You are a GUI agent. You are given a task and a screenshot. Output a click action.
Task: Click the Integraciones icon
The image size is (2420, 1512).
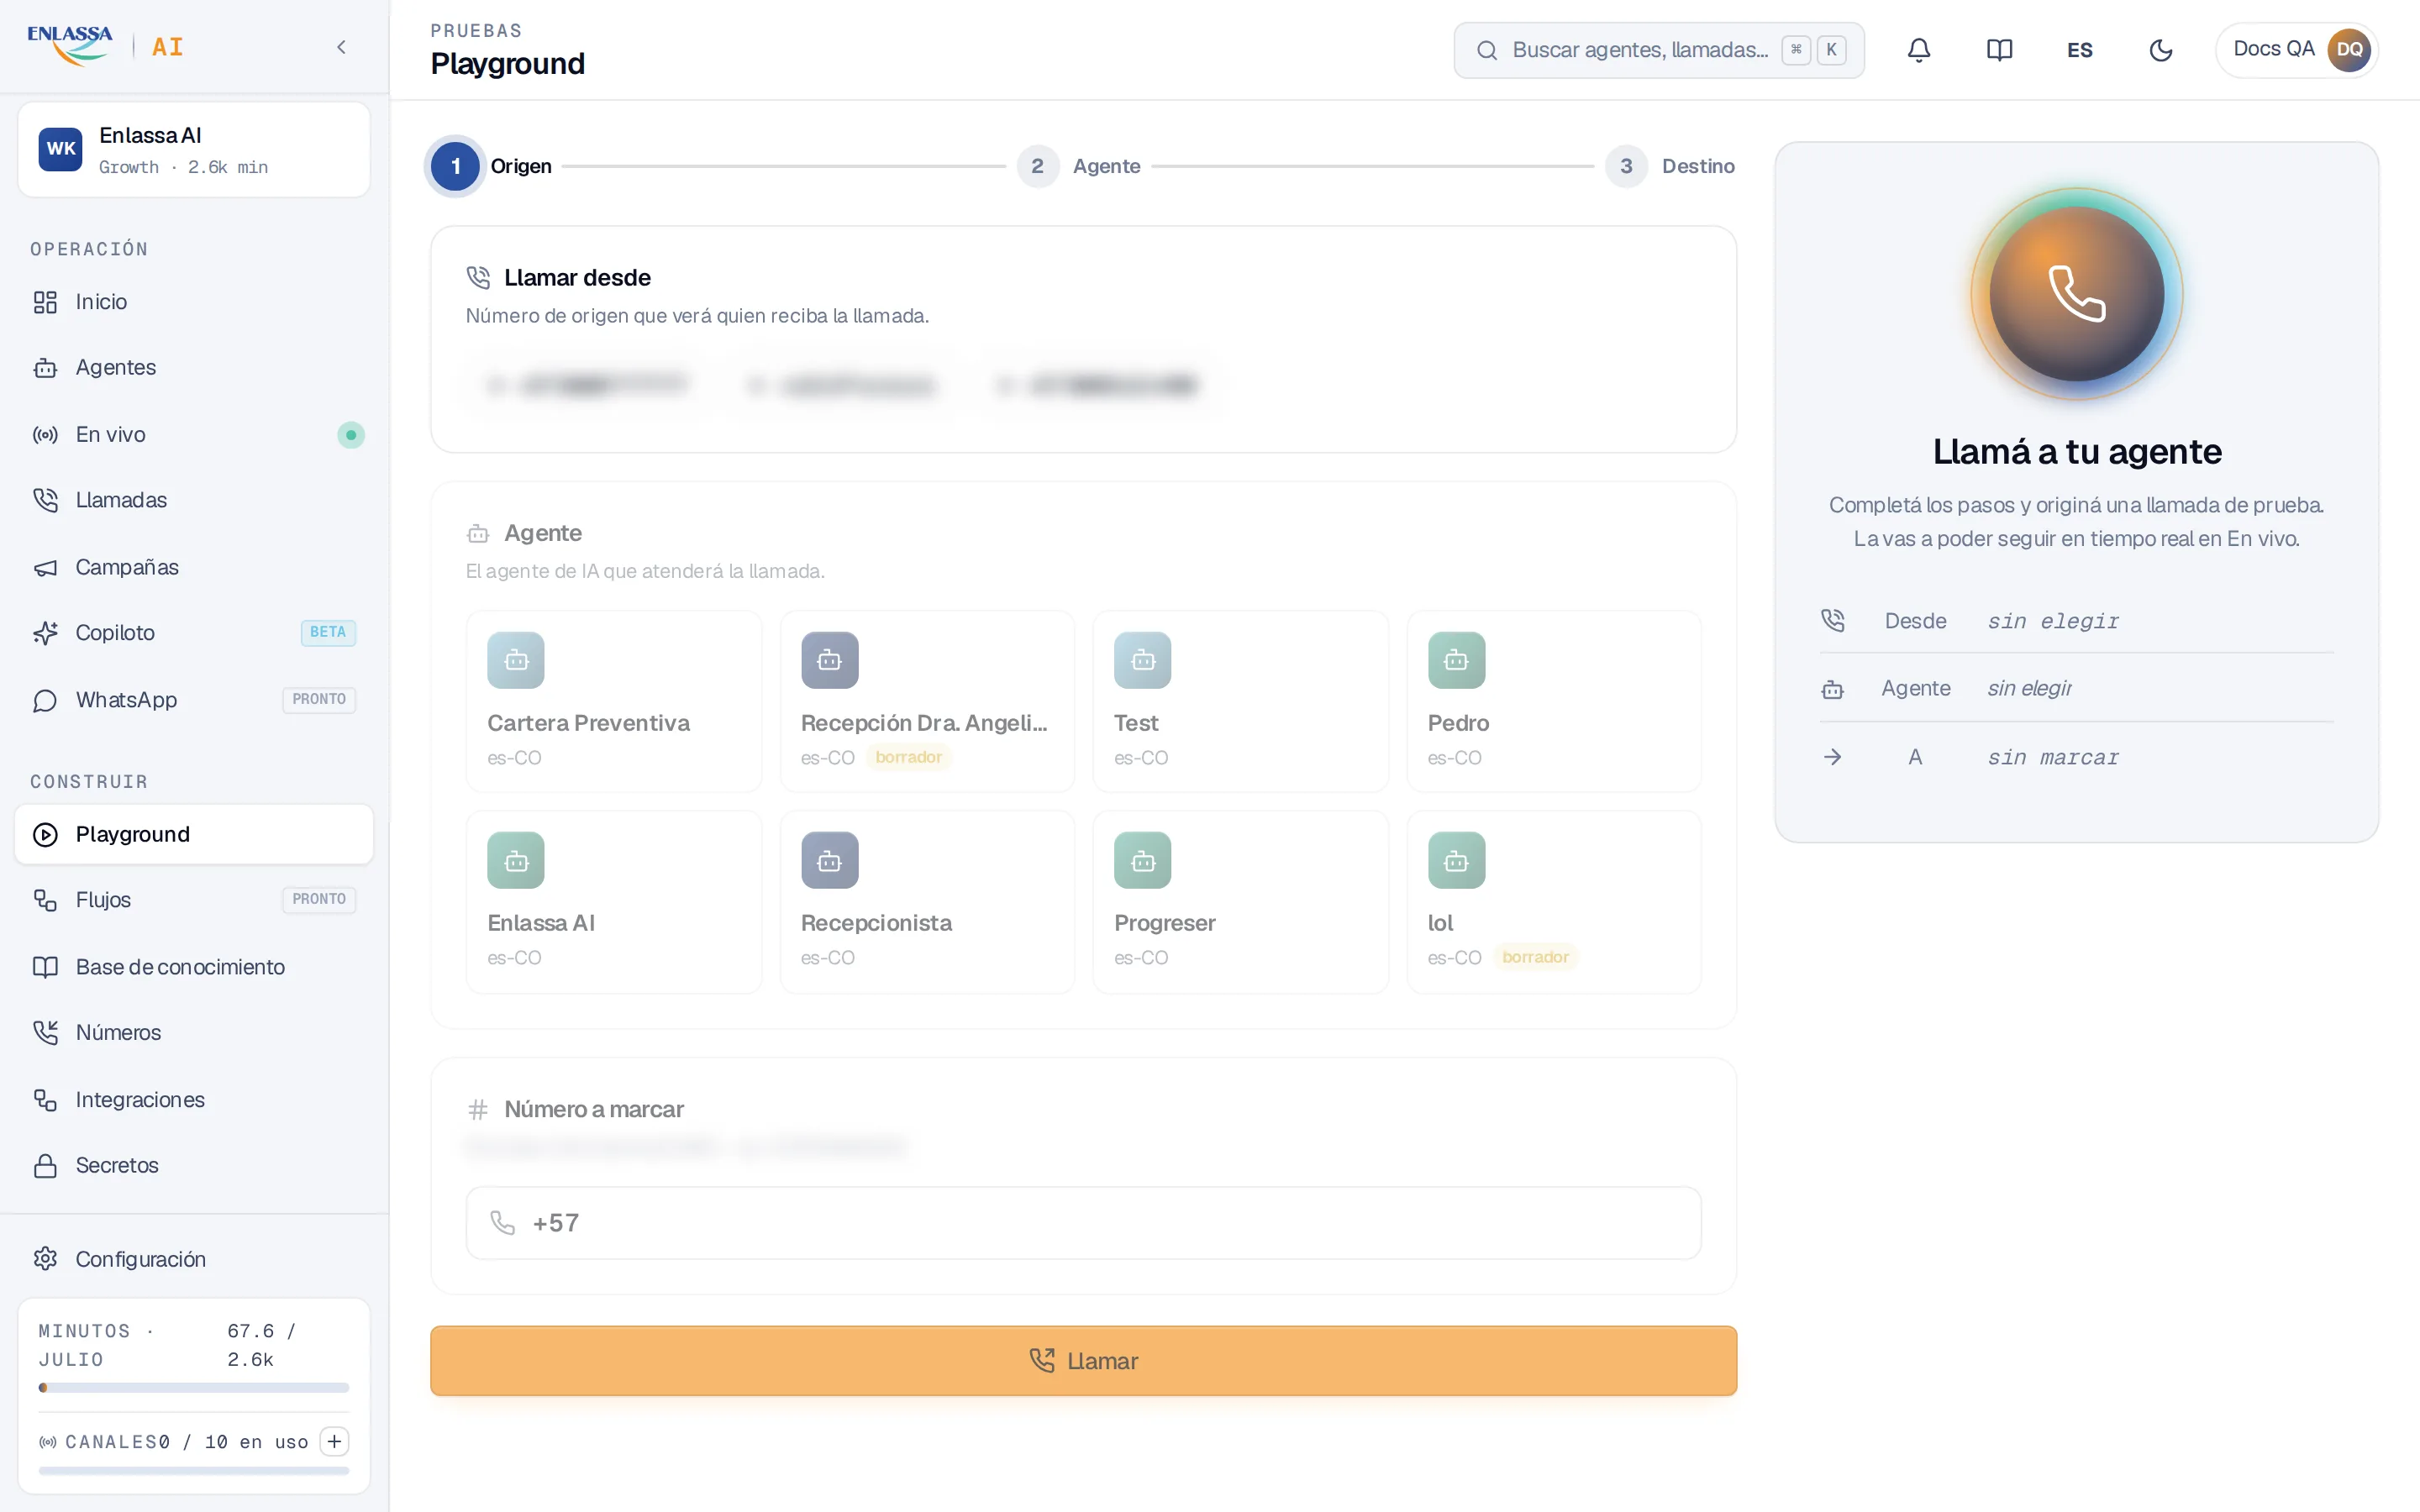(x=45, y=1100)
